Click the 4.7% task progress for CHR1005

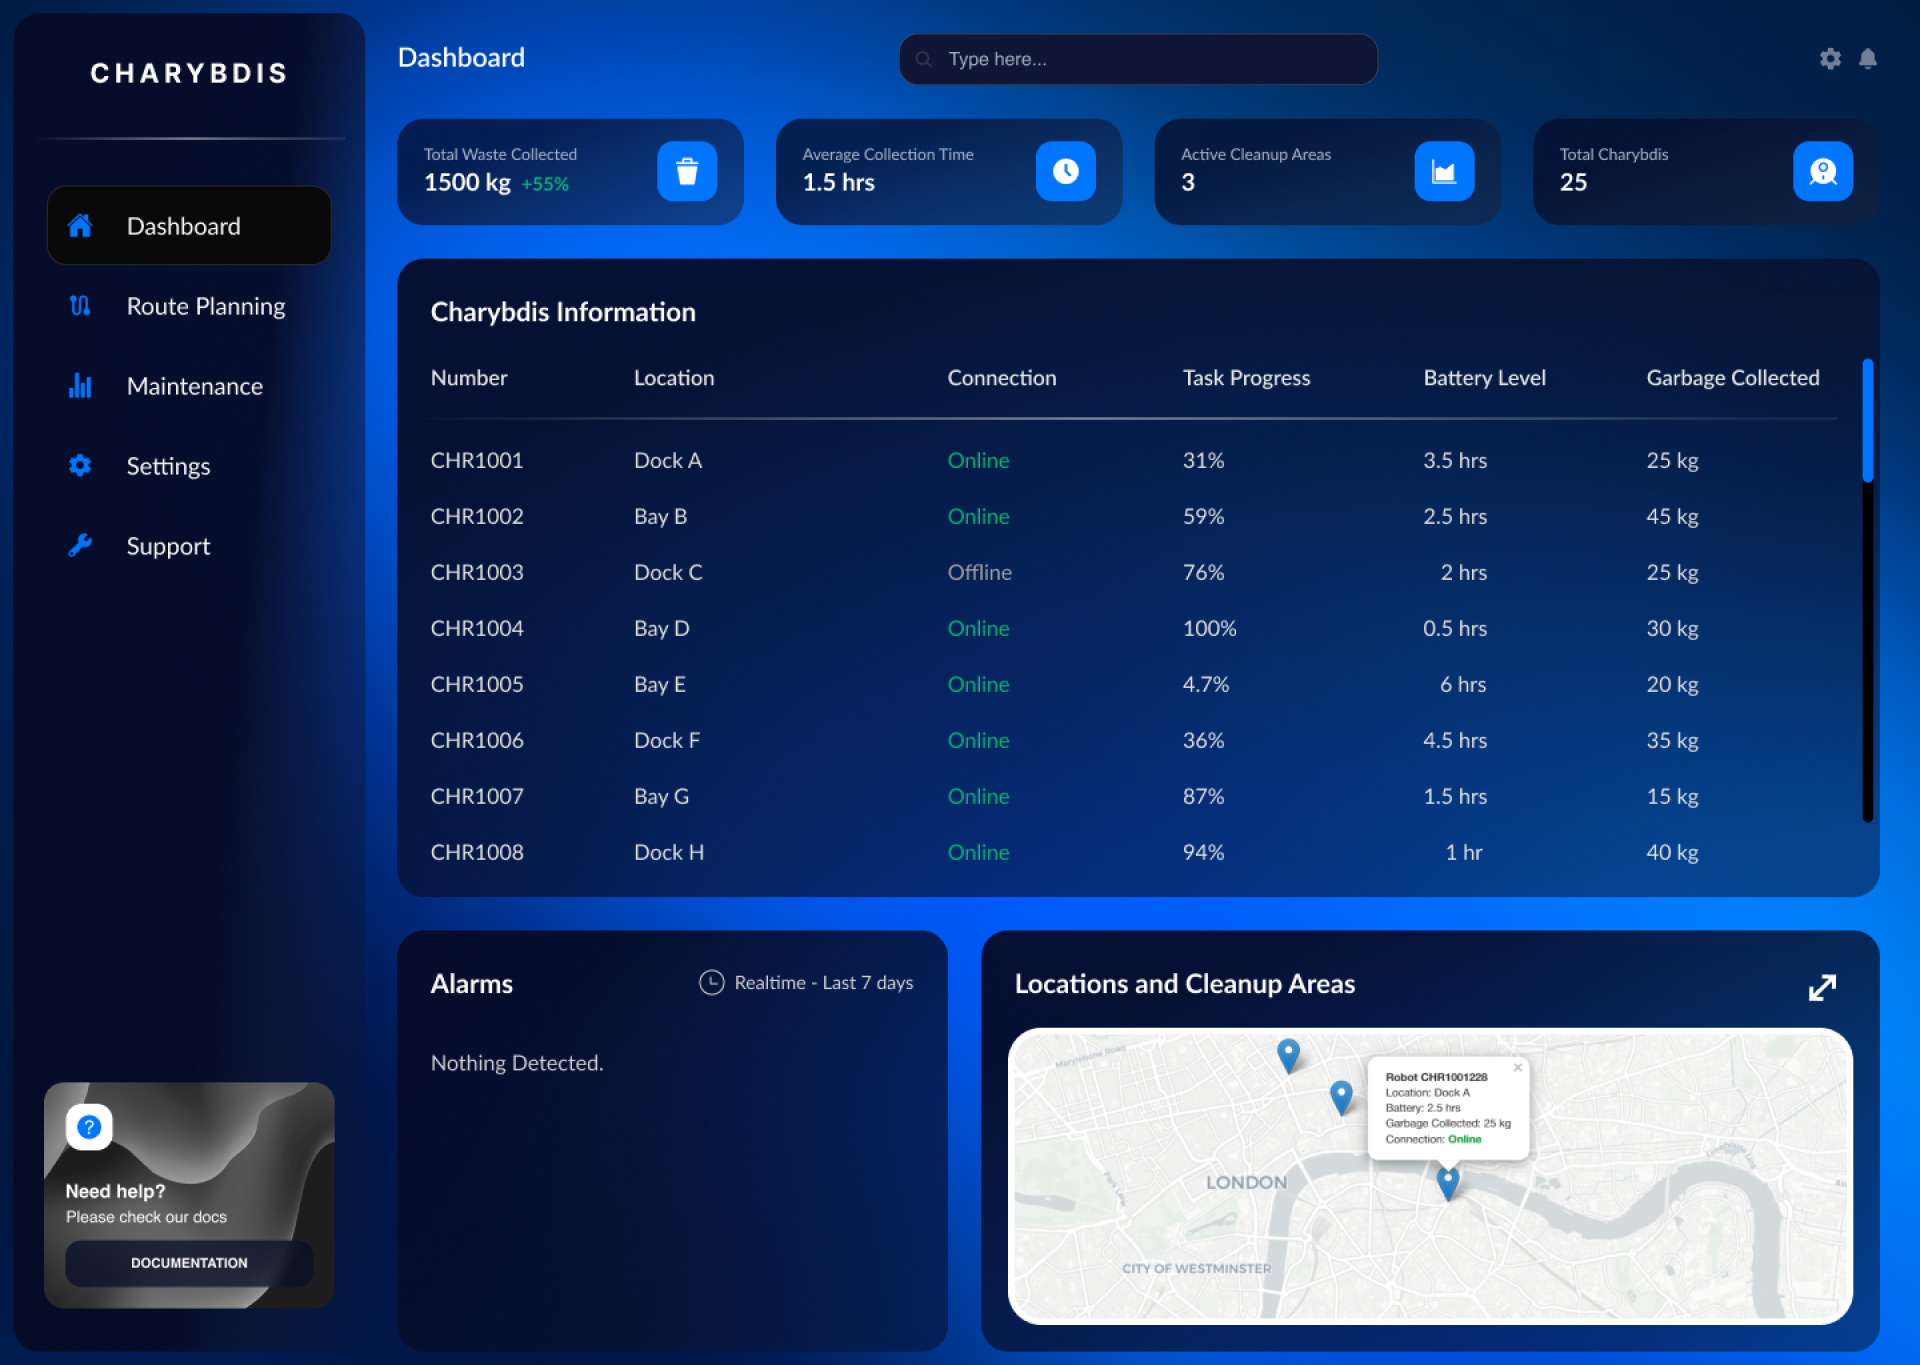pyautogui.click(x=1206, y=684)
